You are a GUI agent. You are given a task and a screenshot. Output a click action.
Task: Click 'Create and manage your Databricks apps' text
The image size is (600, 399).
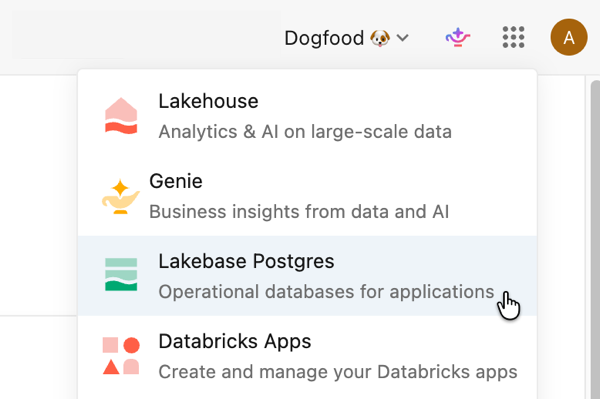338,372
